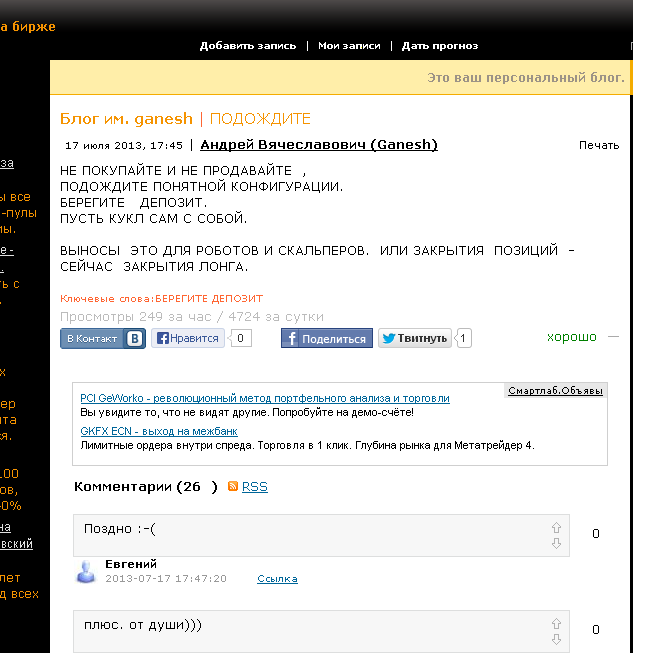This screenshot has width=645, height=653.
Task: Downvote the comment 'Поздно :-('
Action: click(556, 543)
